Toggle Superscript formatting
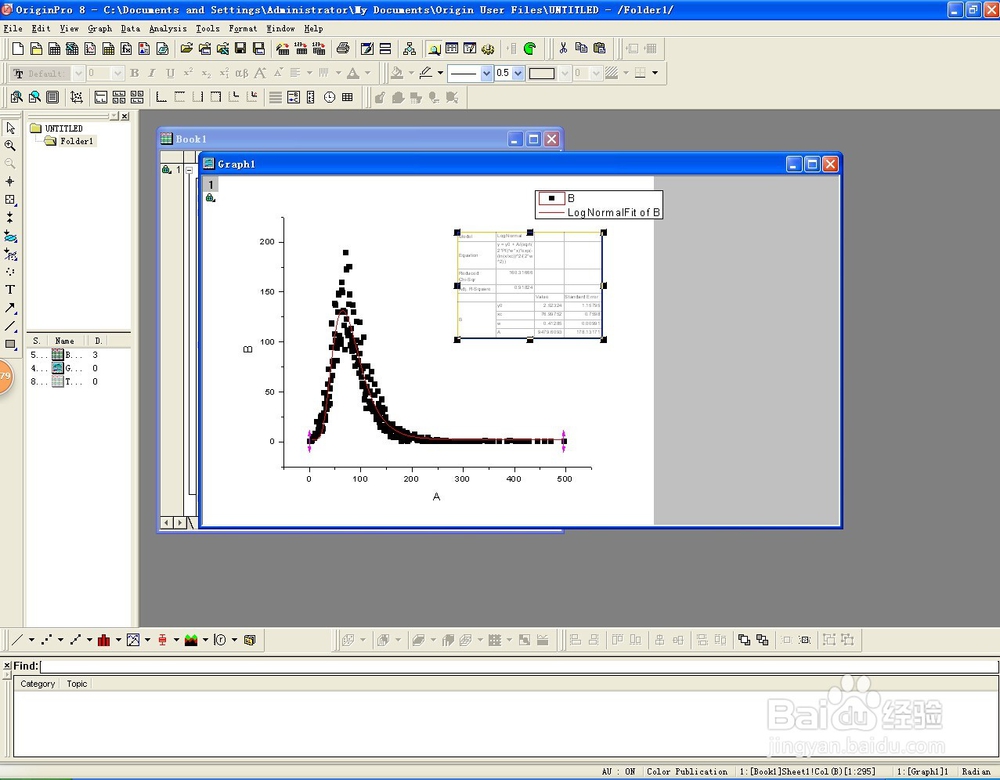Screen dimensions: 1000x780 (x=188, y=73)
